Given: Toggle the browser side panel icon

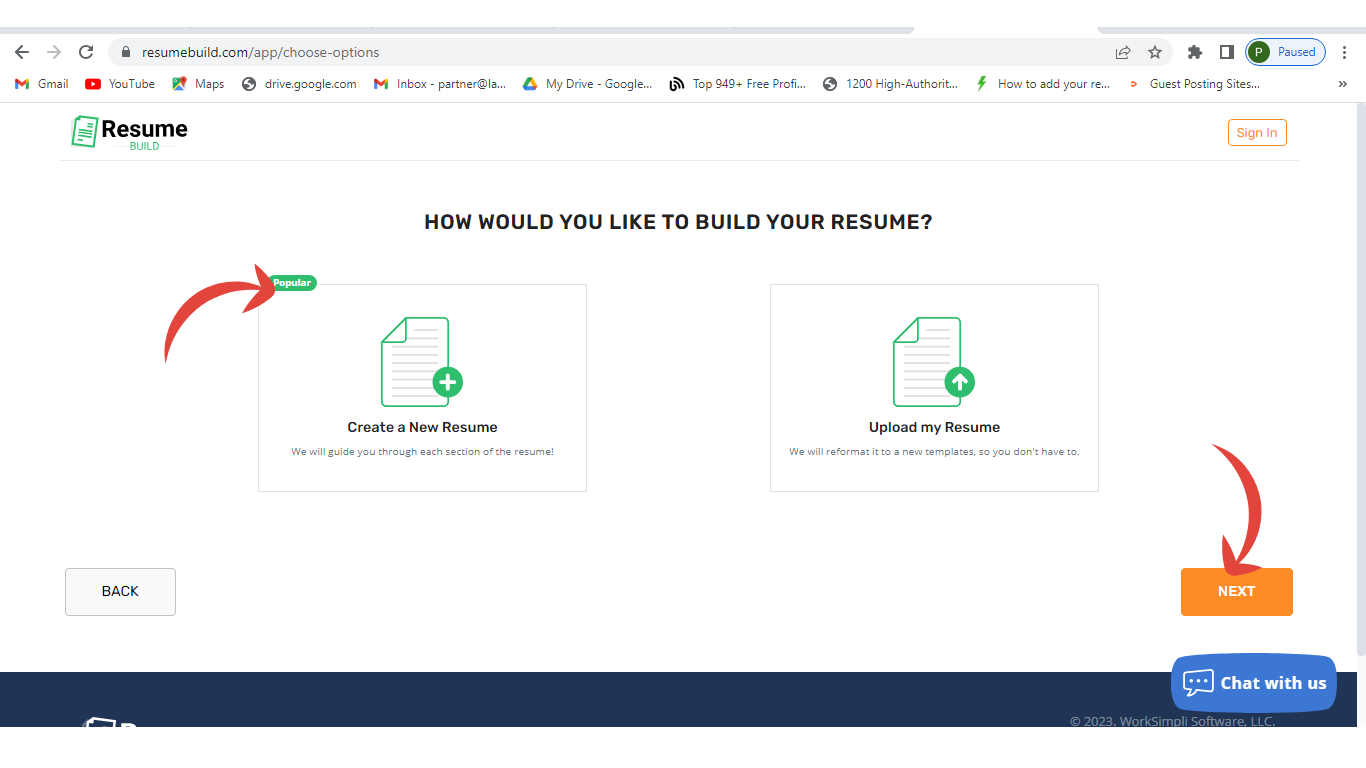Looking at the screenshot, I should click(x=1226, y=52).
